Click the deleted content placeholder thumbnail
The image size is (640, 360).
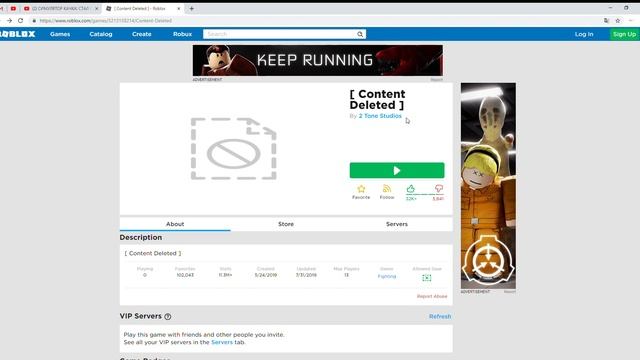click(x=233, y=149)
